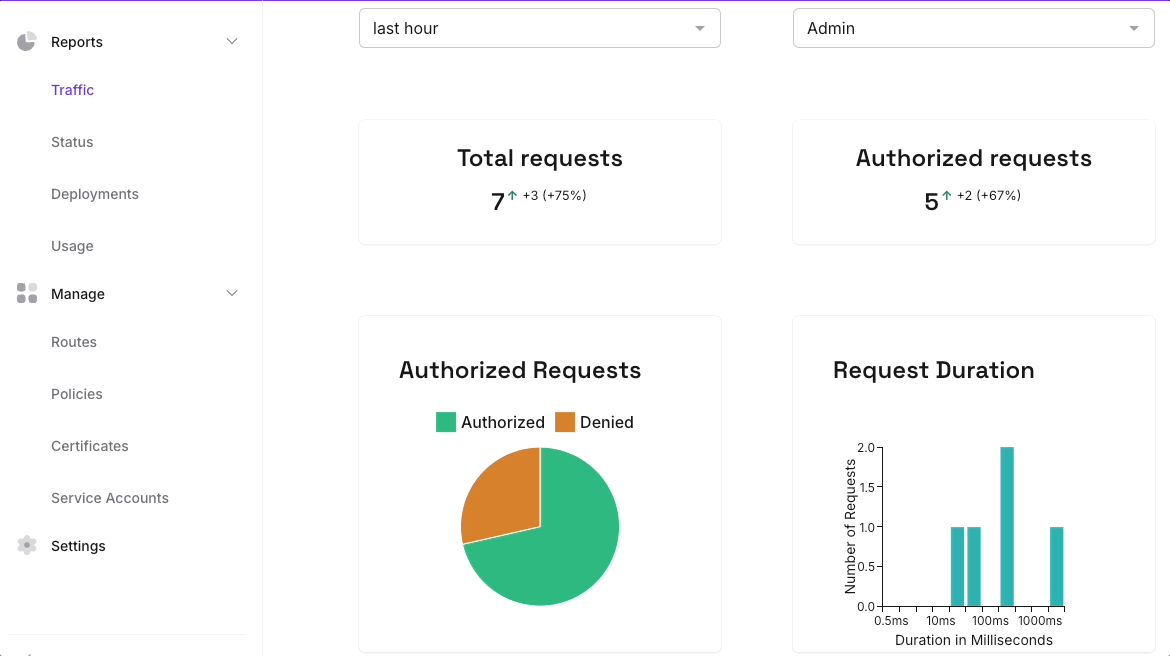This screenshot has height=656, width=1170.
Task: Click the orange Denied legend swatch
Action: (x=564, y=422)
